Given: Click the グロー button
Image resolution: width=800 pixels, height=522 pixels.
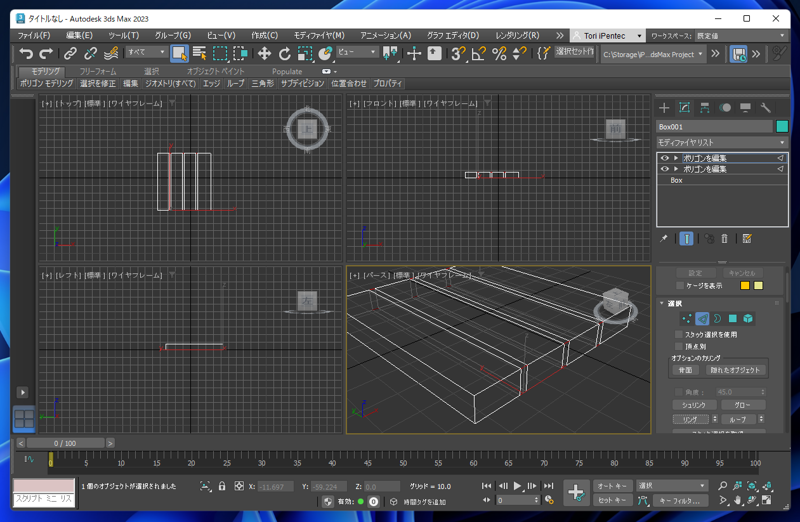Looking at the screenshot, I should [743, 405].
